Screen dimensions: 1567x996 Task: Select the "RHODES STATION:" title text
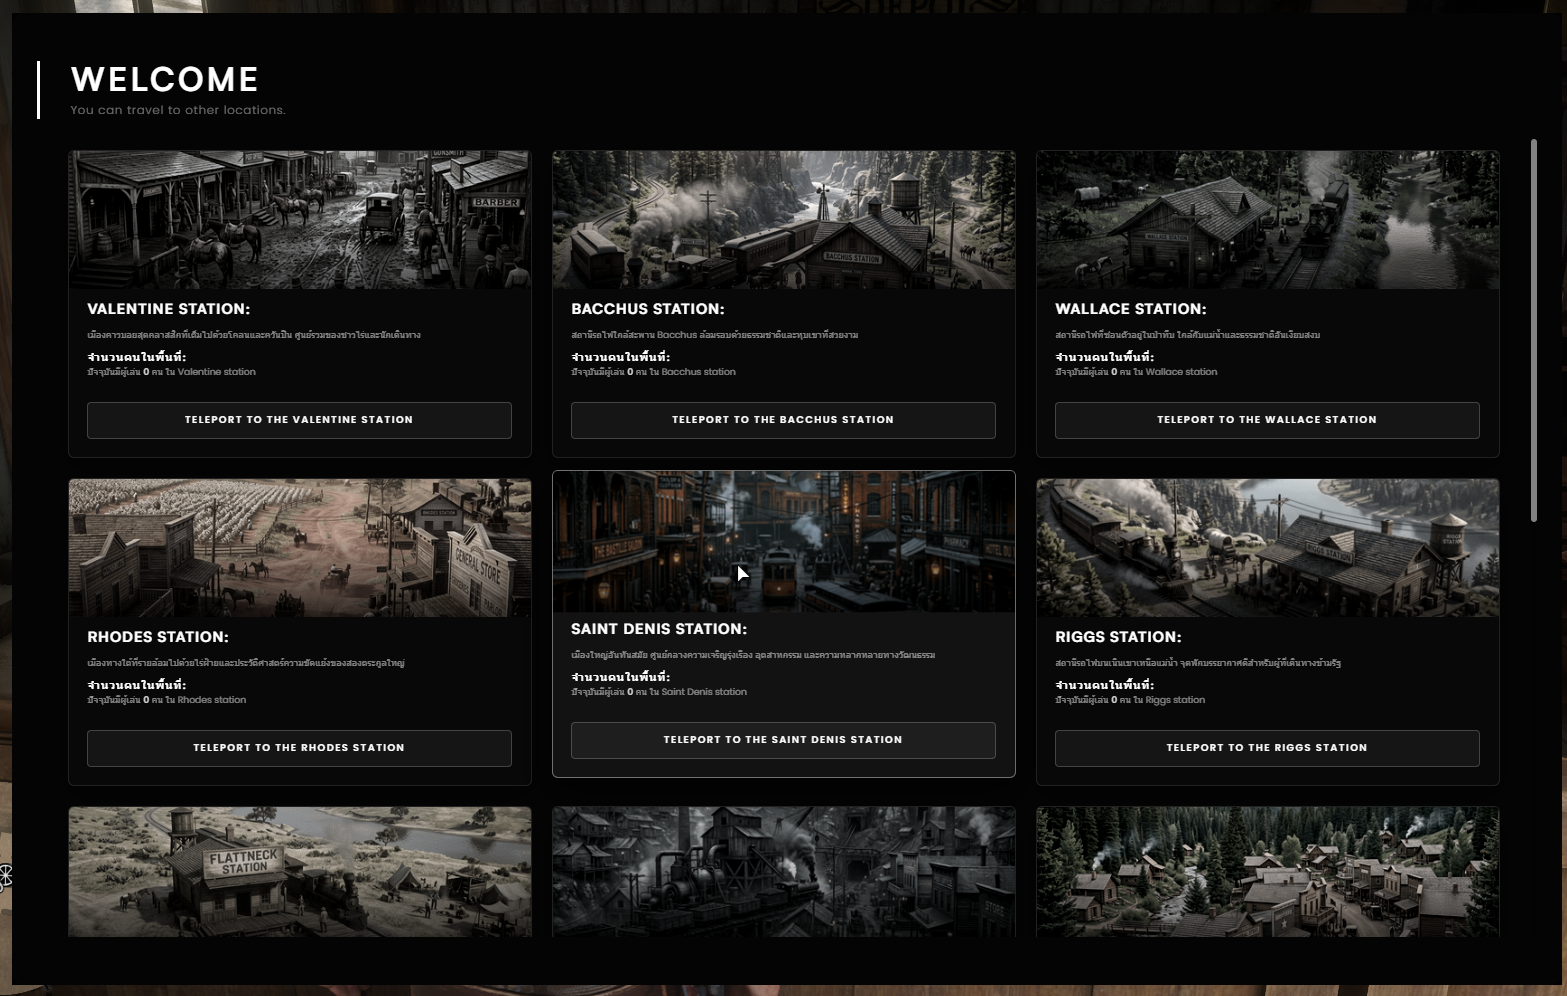coord(158,637)
